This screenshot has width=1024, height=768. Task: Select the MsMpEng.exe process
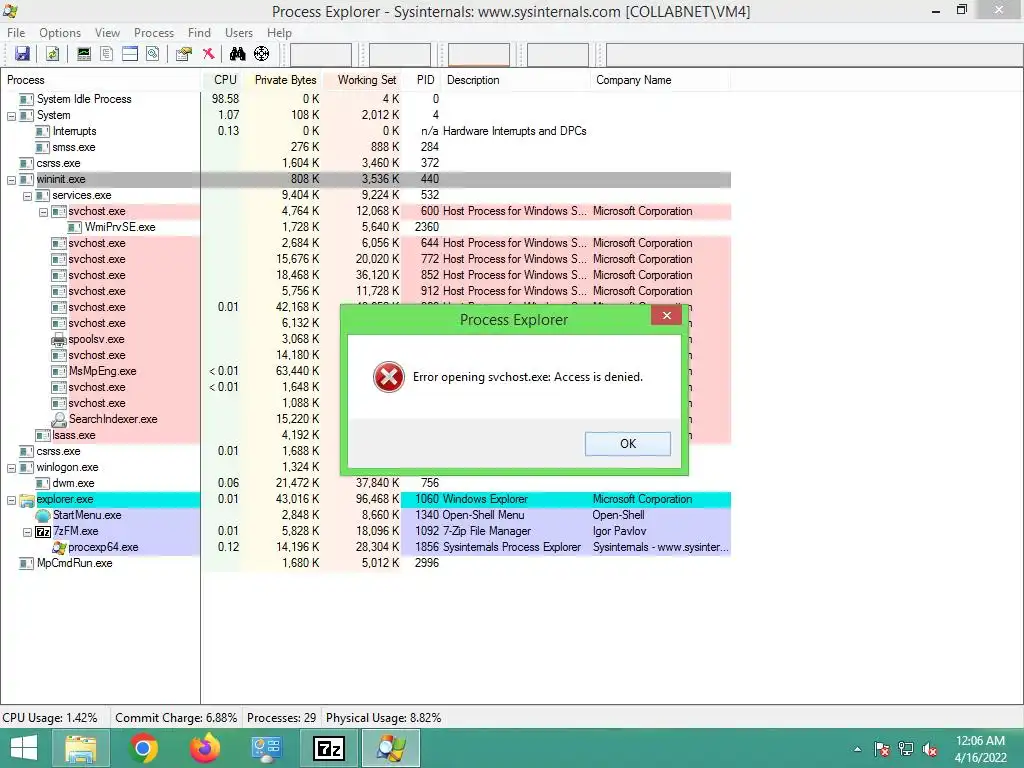point(103,371)
